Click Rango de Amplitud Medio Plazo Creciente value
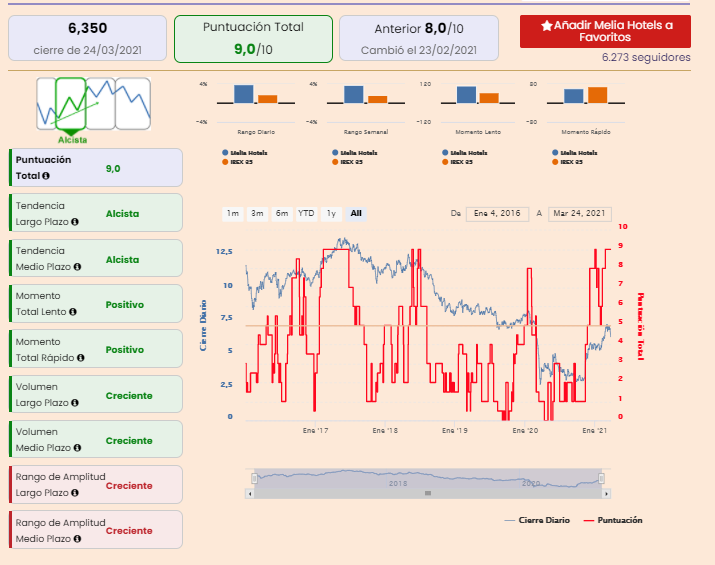The width and height of the screenshot is (715, 565). coord(129,531)
